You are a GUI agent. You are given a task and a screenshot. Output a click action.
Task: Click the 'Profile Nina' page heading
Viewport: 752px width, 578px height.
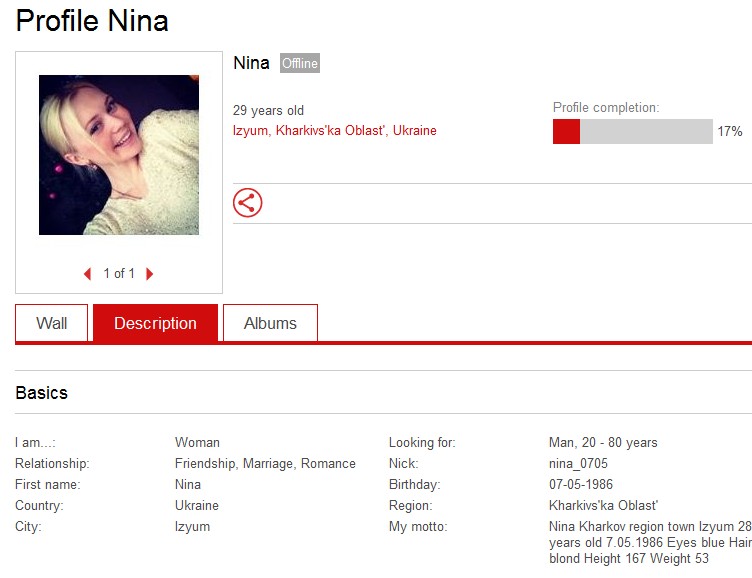pyautogui.click(x=92, y=21)
